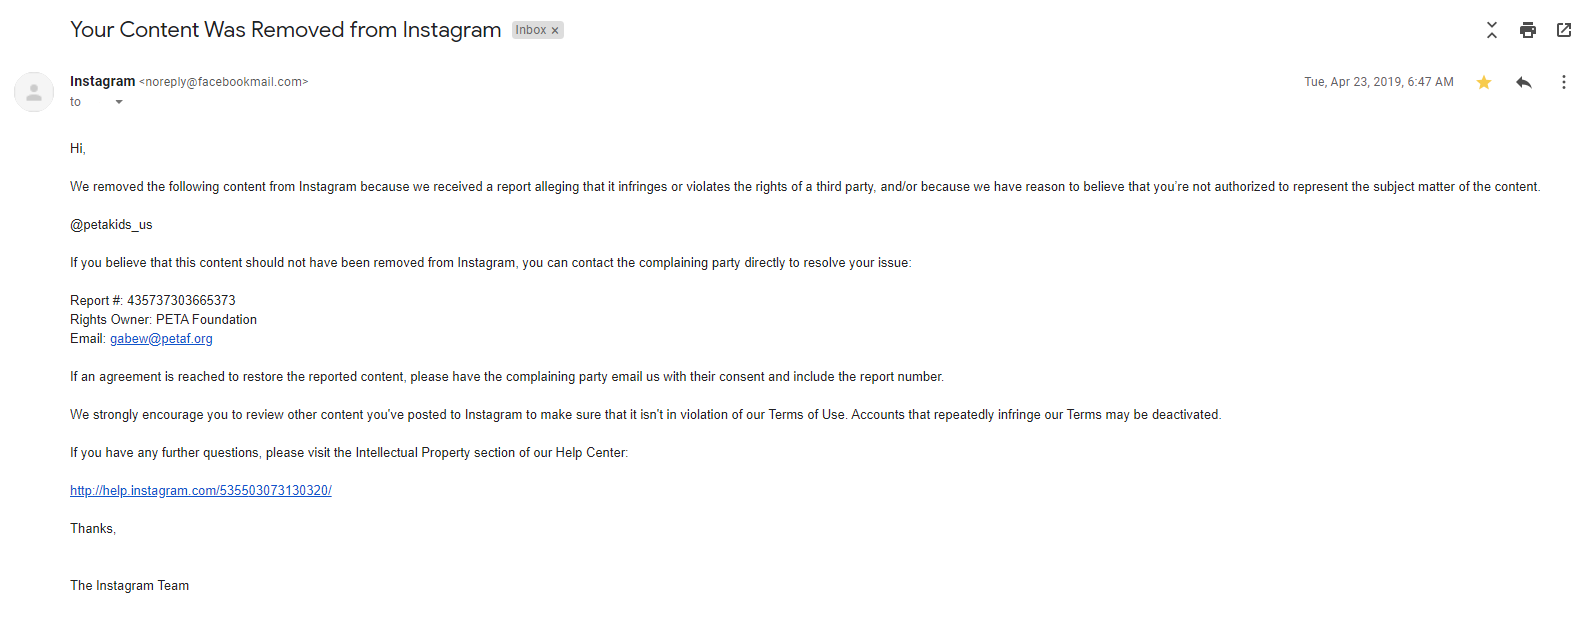Print the email using the printer icon
Screen dimensions: 1587x624
click(x=1527, y=30)
